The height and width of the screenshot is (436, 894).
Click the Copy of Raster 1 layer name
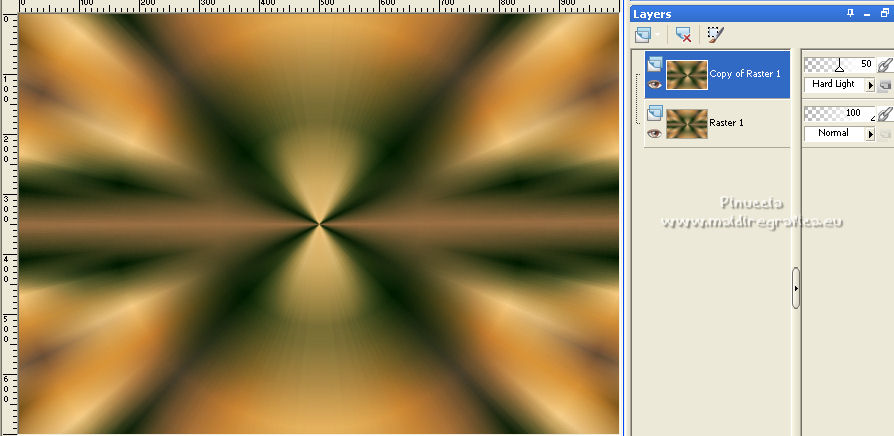click(745, 74)
